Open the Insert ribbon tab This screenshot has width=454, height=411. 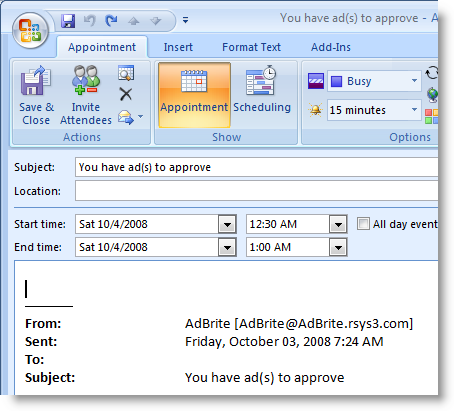click(178, 47)
